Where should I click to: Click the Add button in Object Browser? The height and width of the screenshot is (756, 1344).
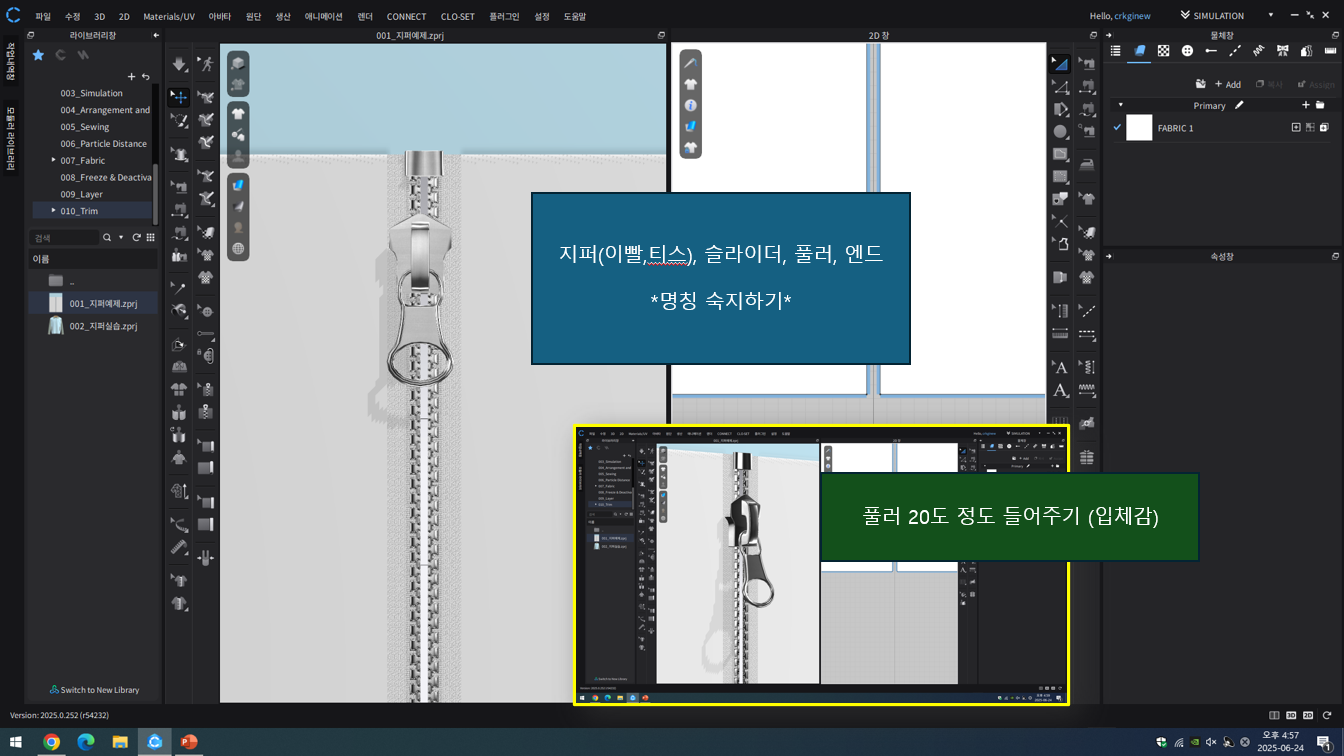1227,84
